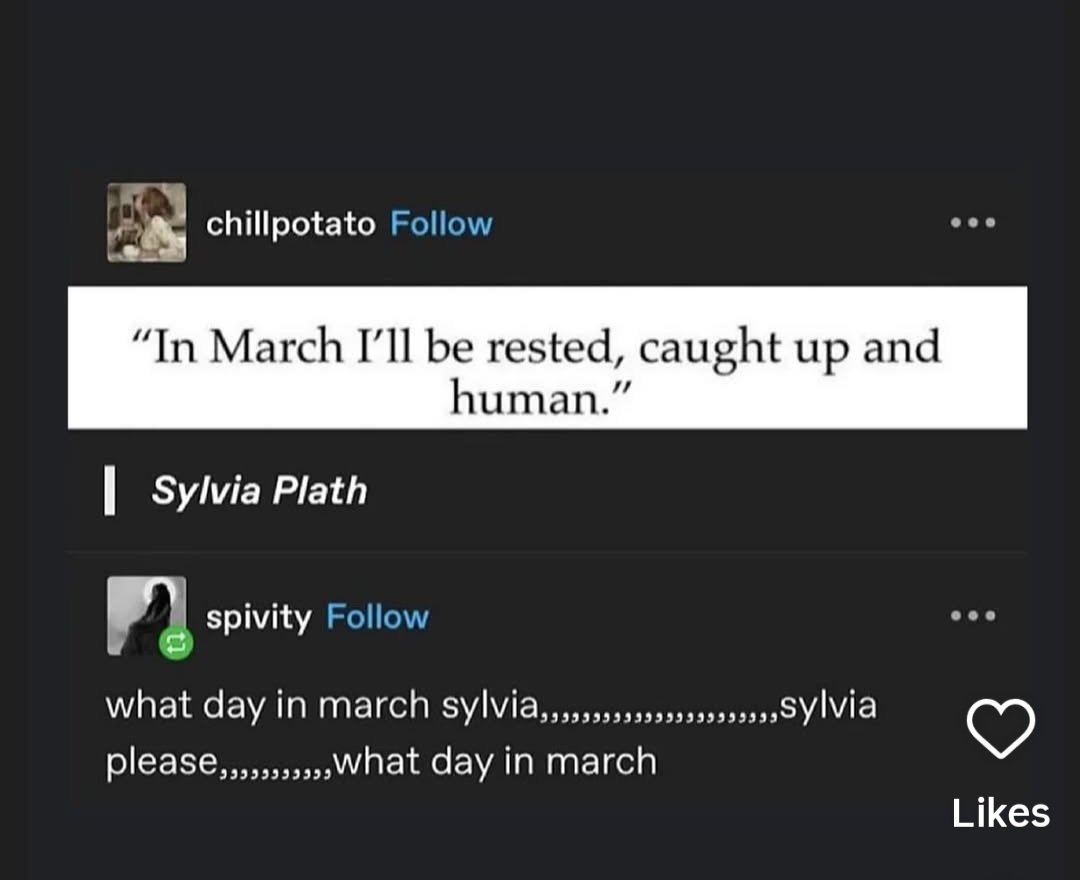Like the post with the heart icon
The image size is (1080, 880).
1000,729
